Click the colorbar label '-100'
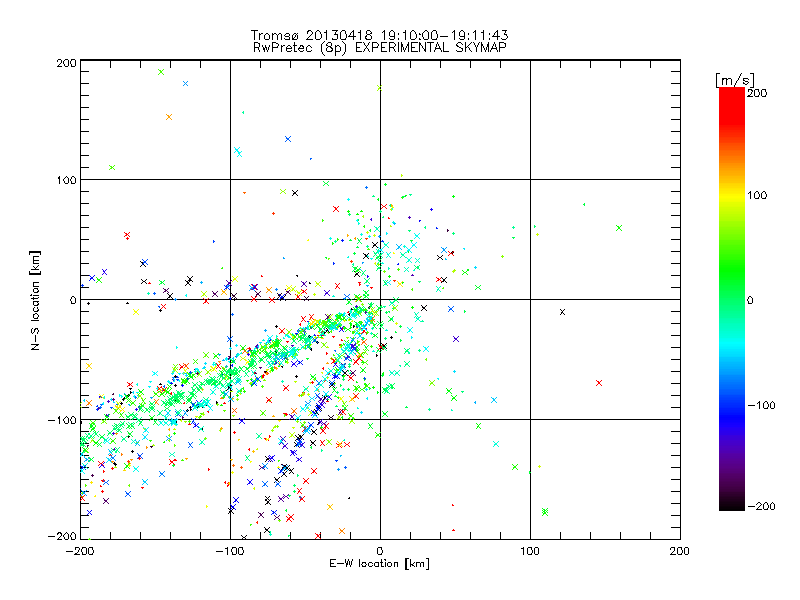Viewport: 800px width, 600px height. click(761, 405)
